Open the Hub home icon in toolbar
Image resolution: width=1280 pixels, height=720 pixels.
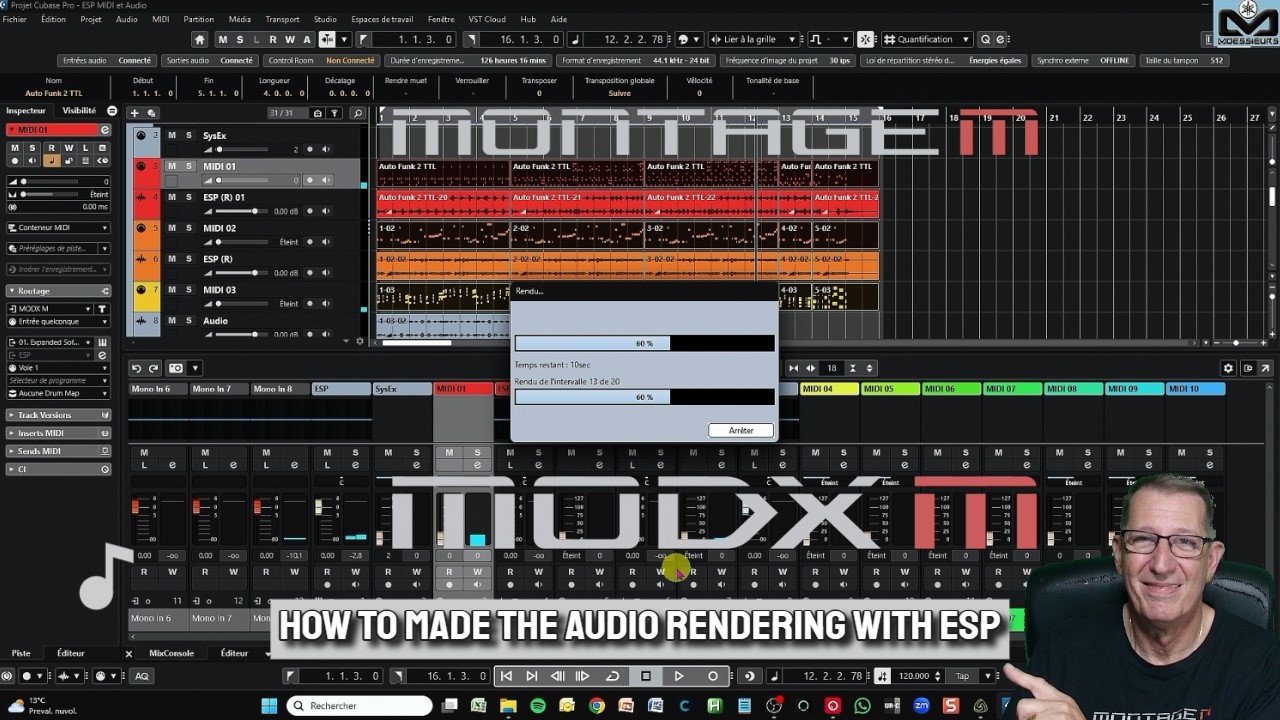coord(199,39)
